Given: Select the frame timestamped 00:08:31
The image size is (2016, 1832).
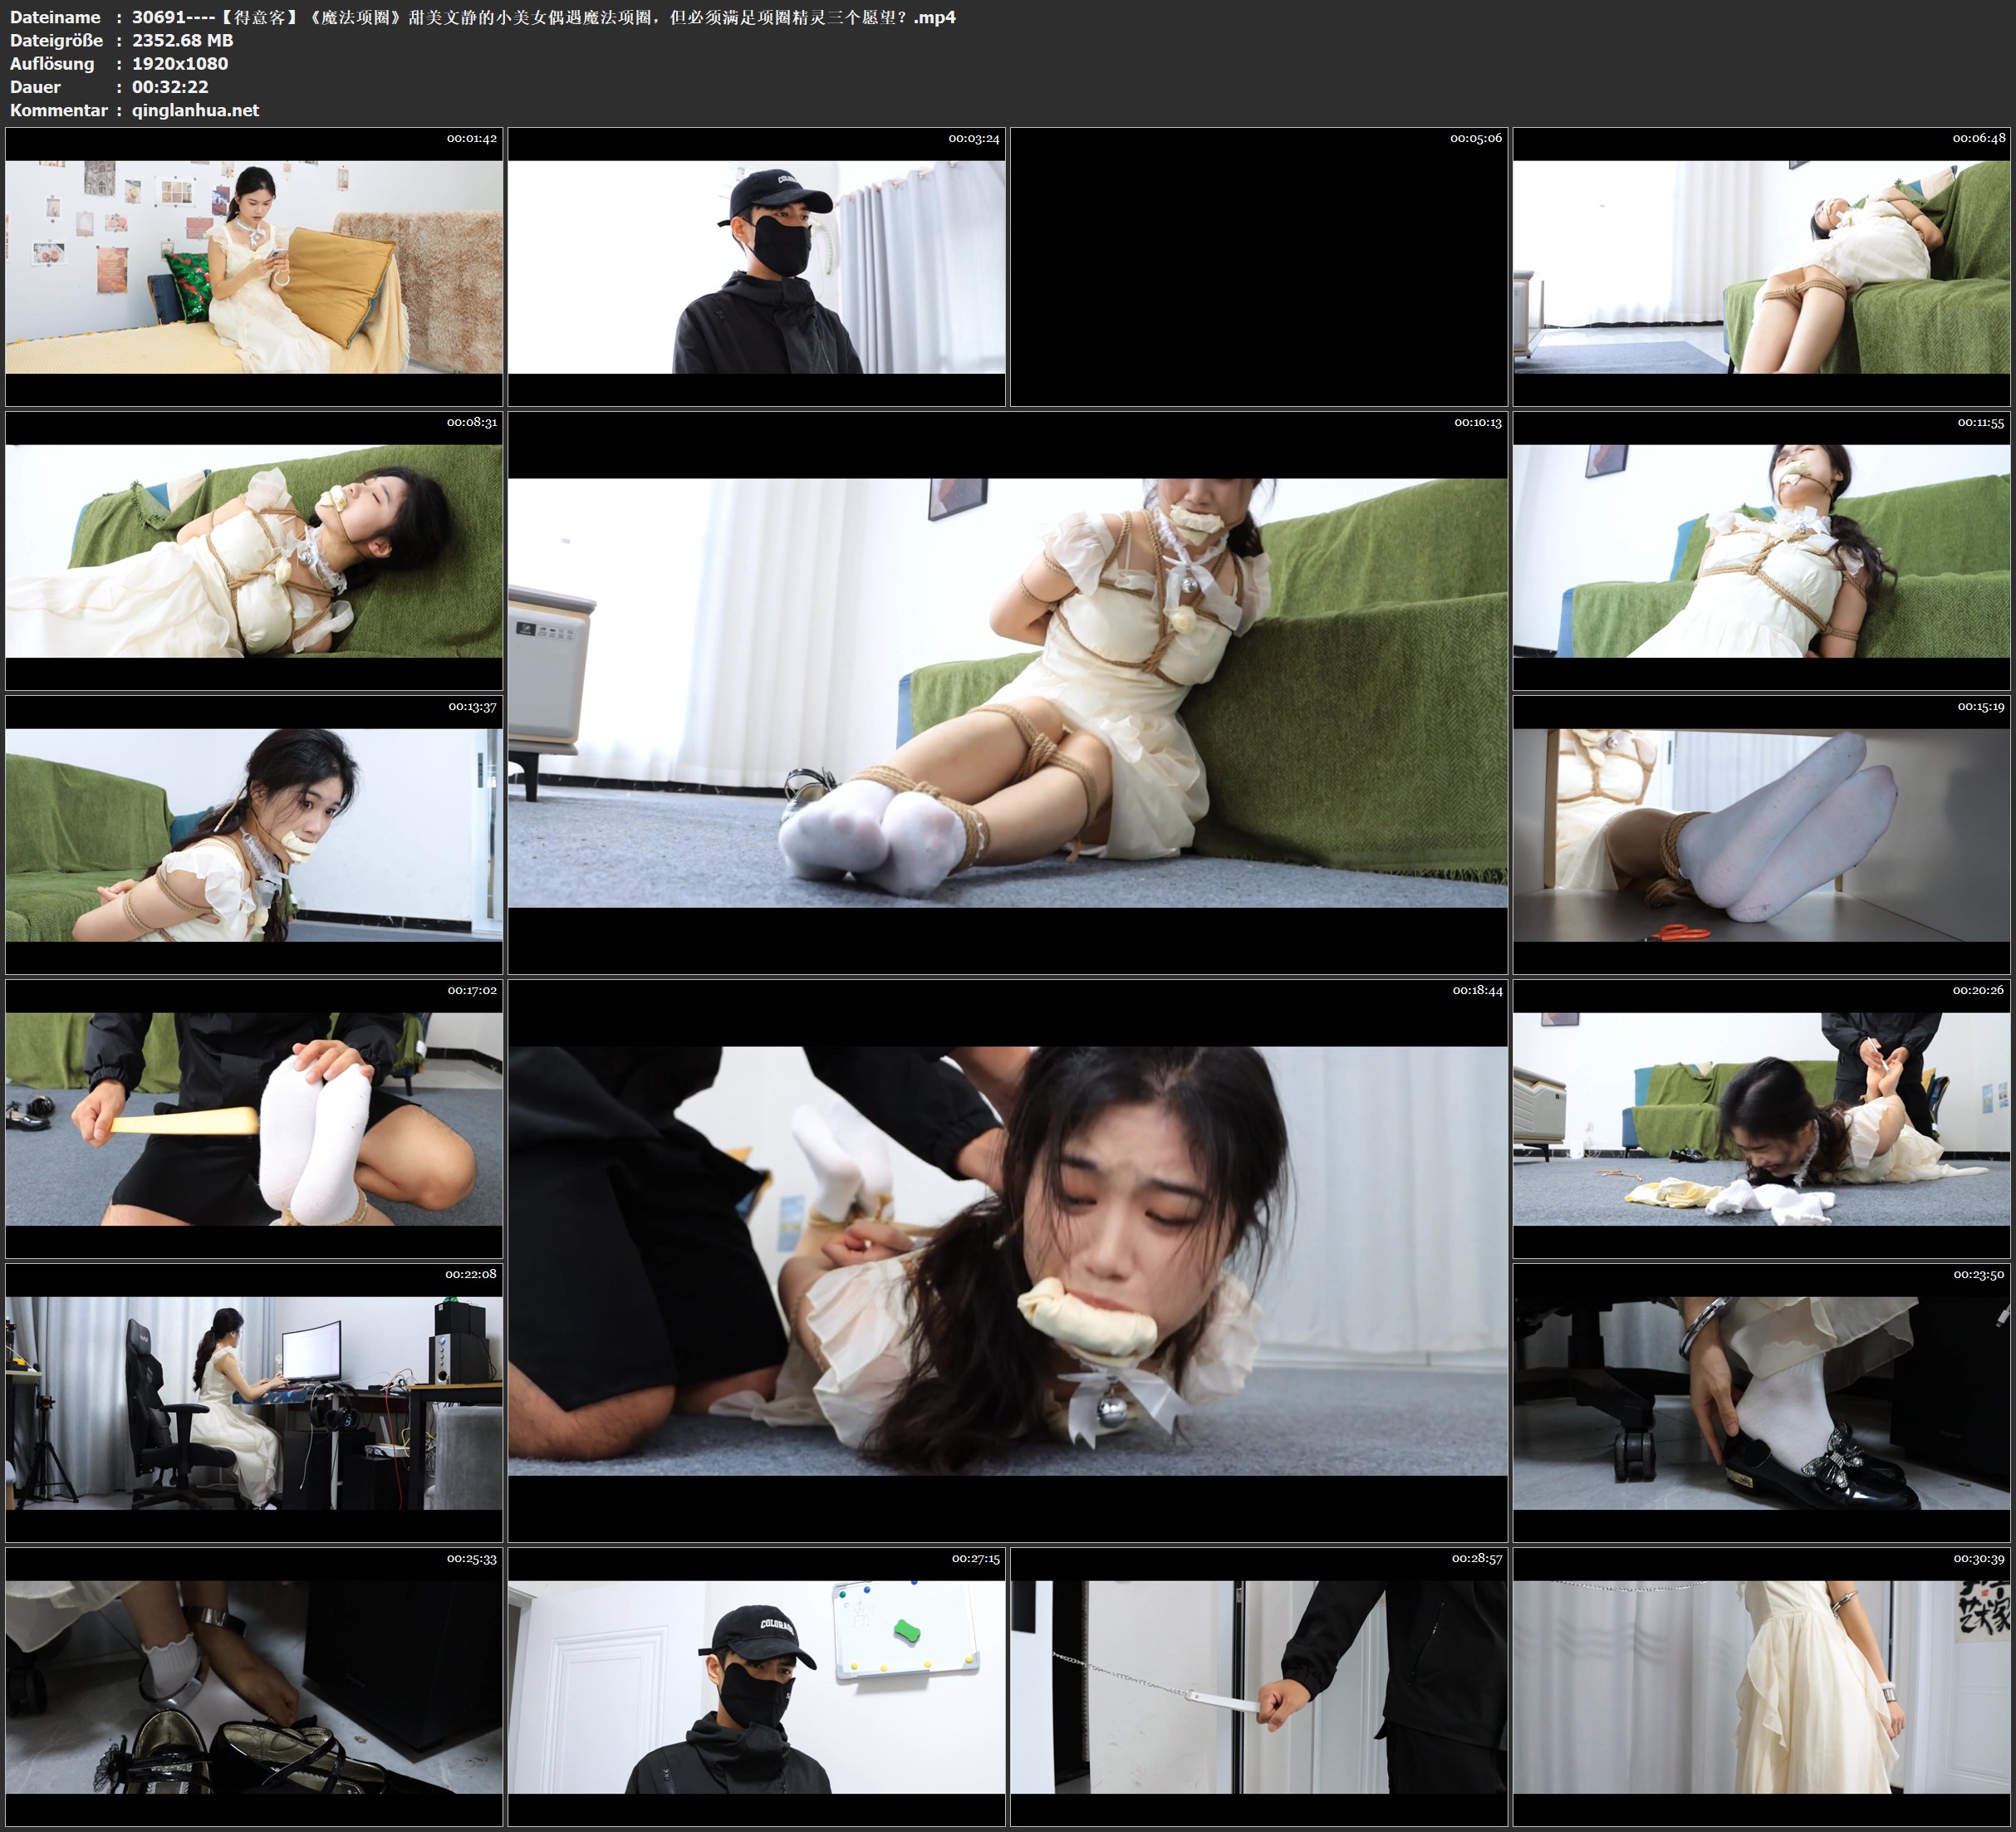Looking at the screenshot, I should pos(254,551).
